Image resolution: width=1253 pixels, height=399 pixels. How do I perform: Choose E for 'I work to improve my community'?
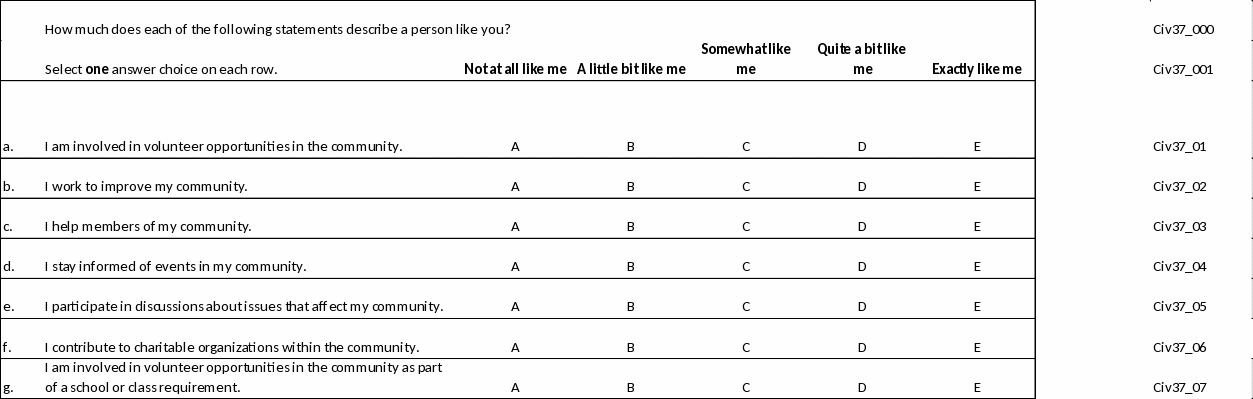(x=977, y=186)
